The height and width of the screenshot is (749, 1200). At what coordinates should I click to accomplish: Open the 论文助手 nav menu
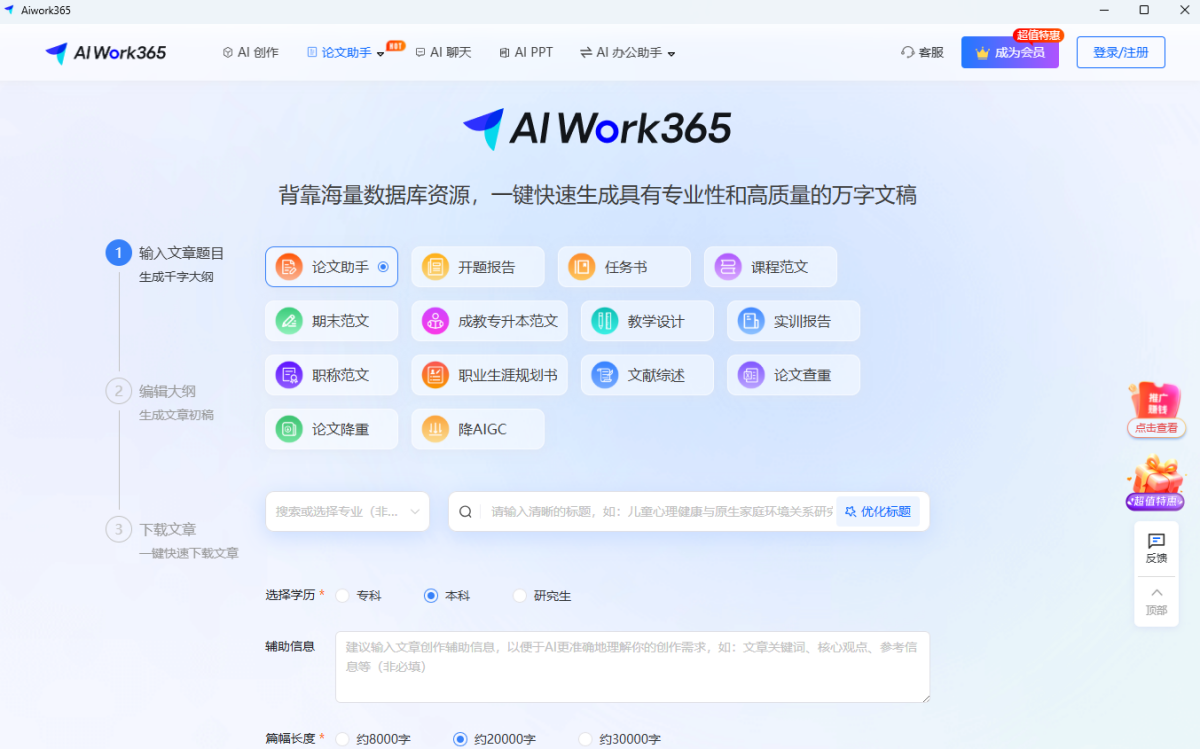point(346,52)
